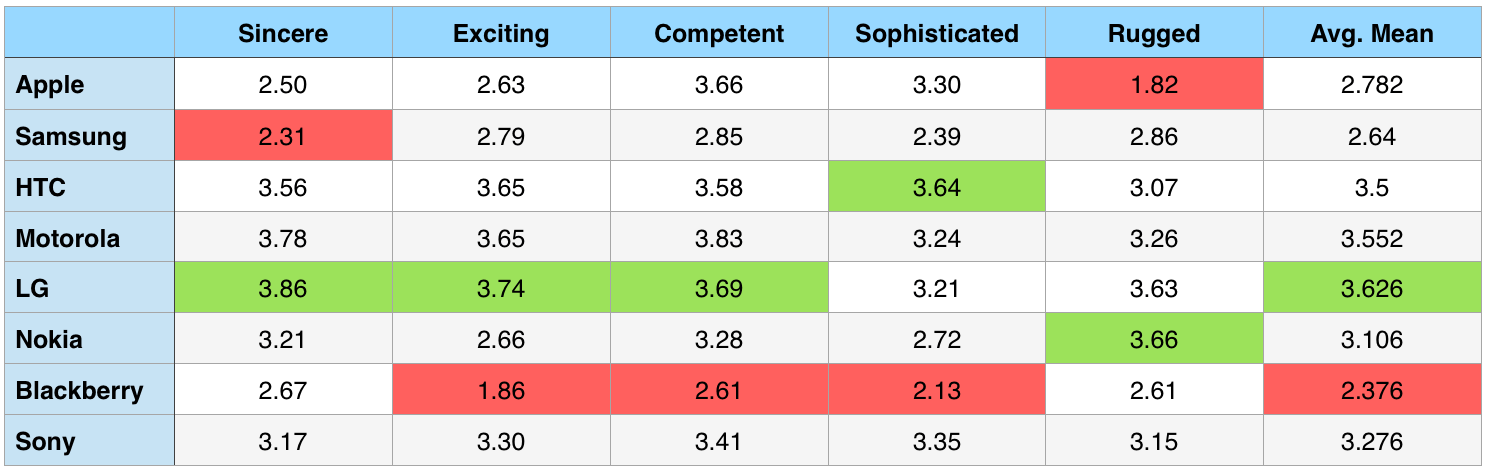This screenshot has height=470, width=1486.
Task: Select Blackberry's red Avg. Mean cell 2.376
Action: click(x=1372, y=391)
